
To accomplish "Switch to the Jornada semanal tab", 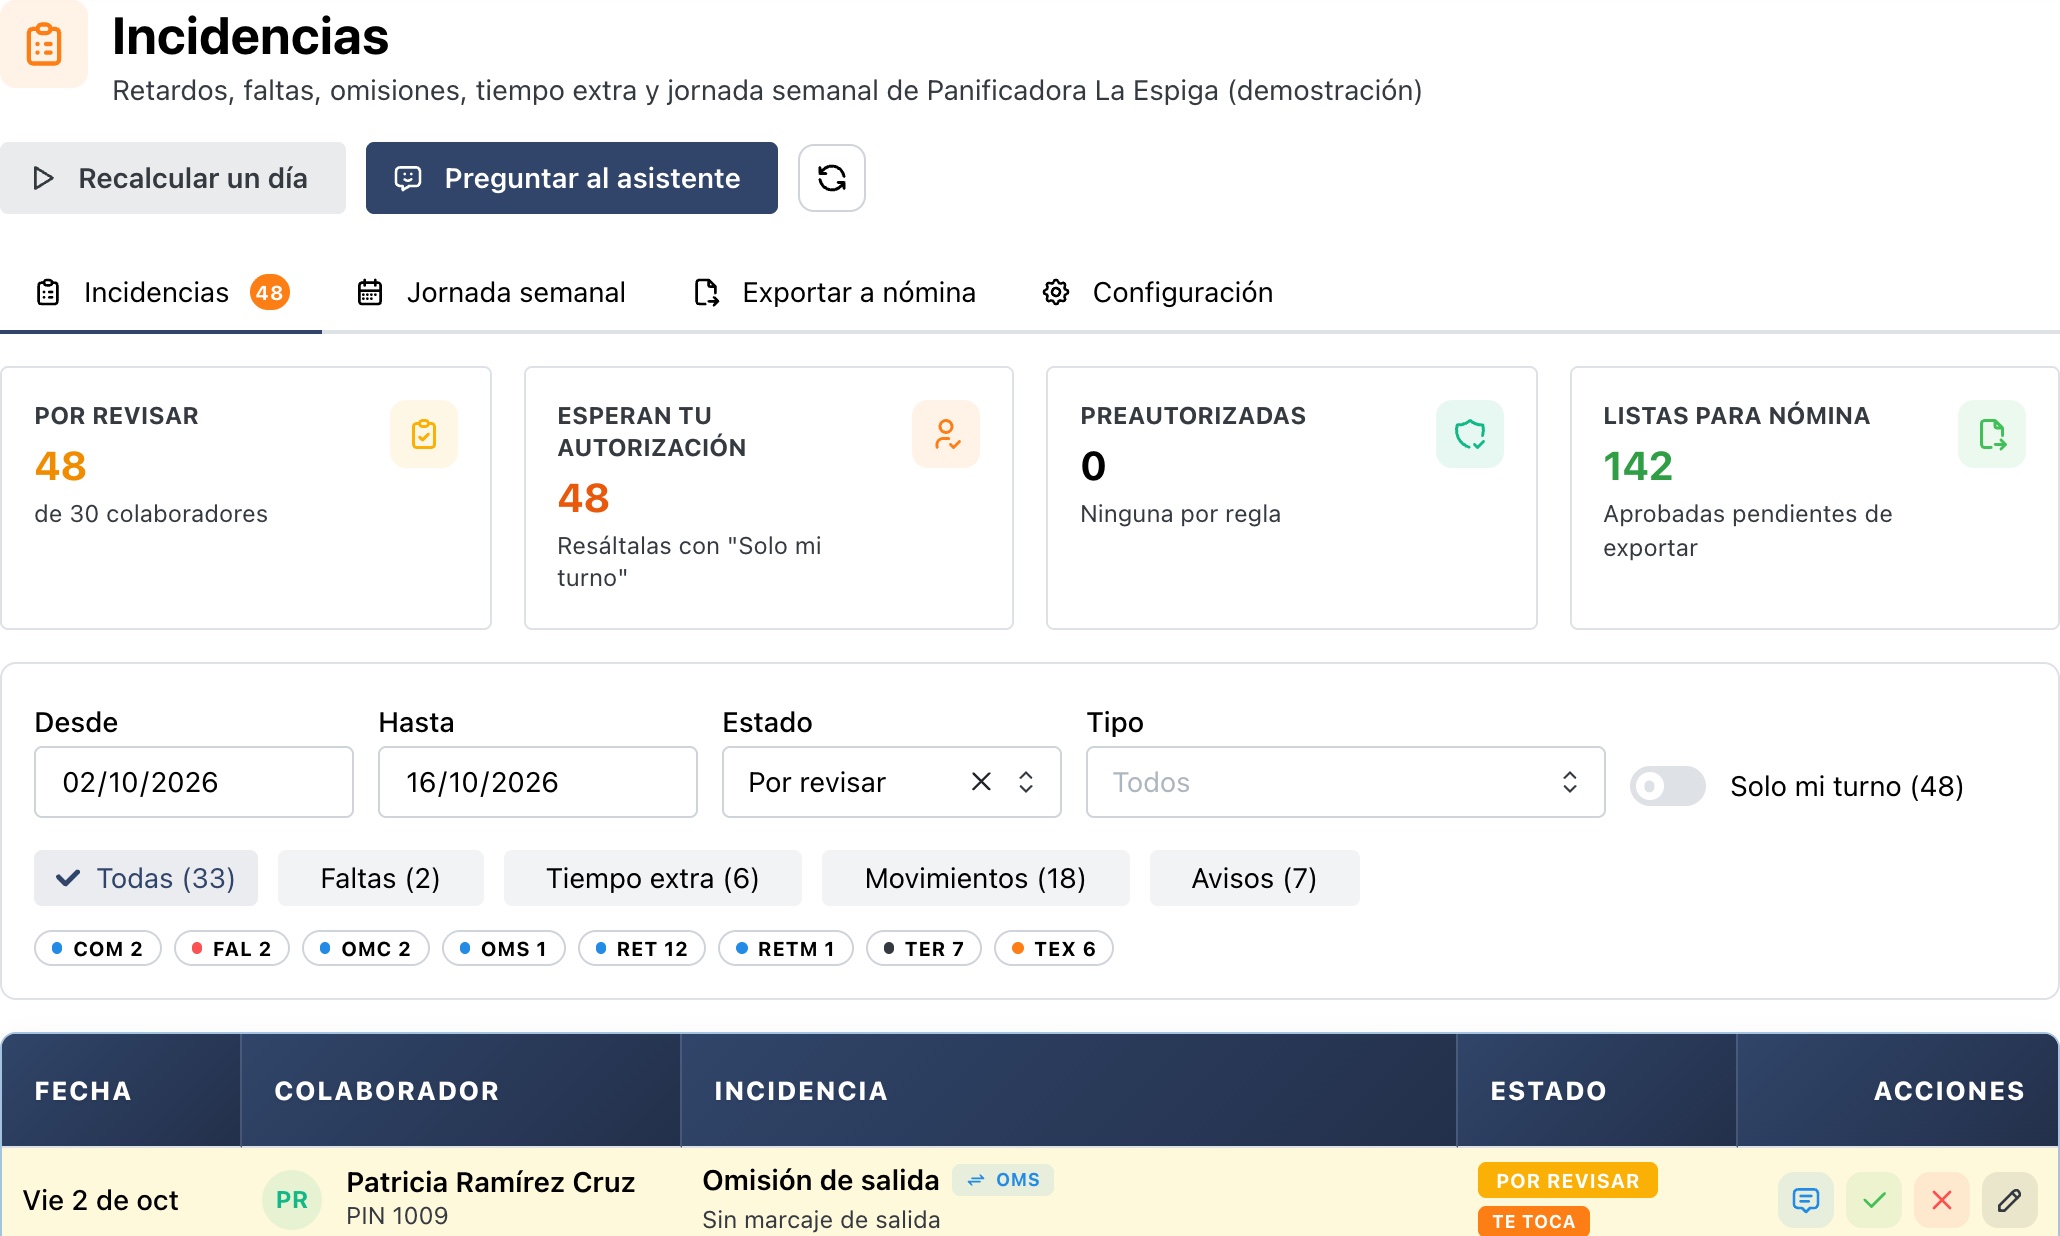I will pyautogui.click(x=492, y=292).
